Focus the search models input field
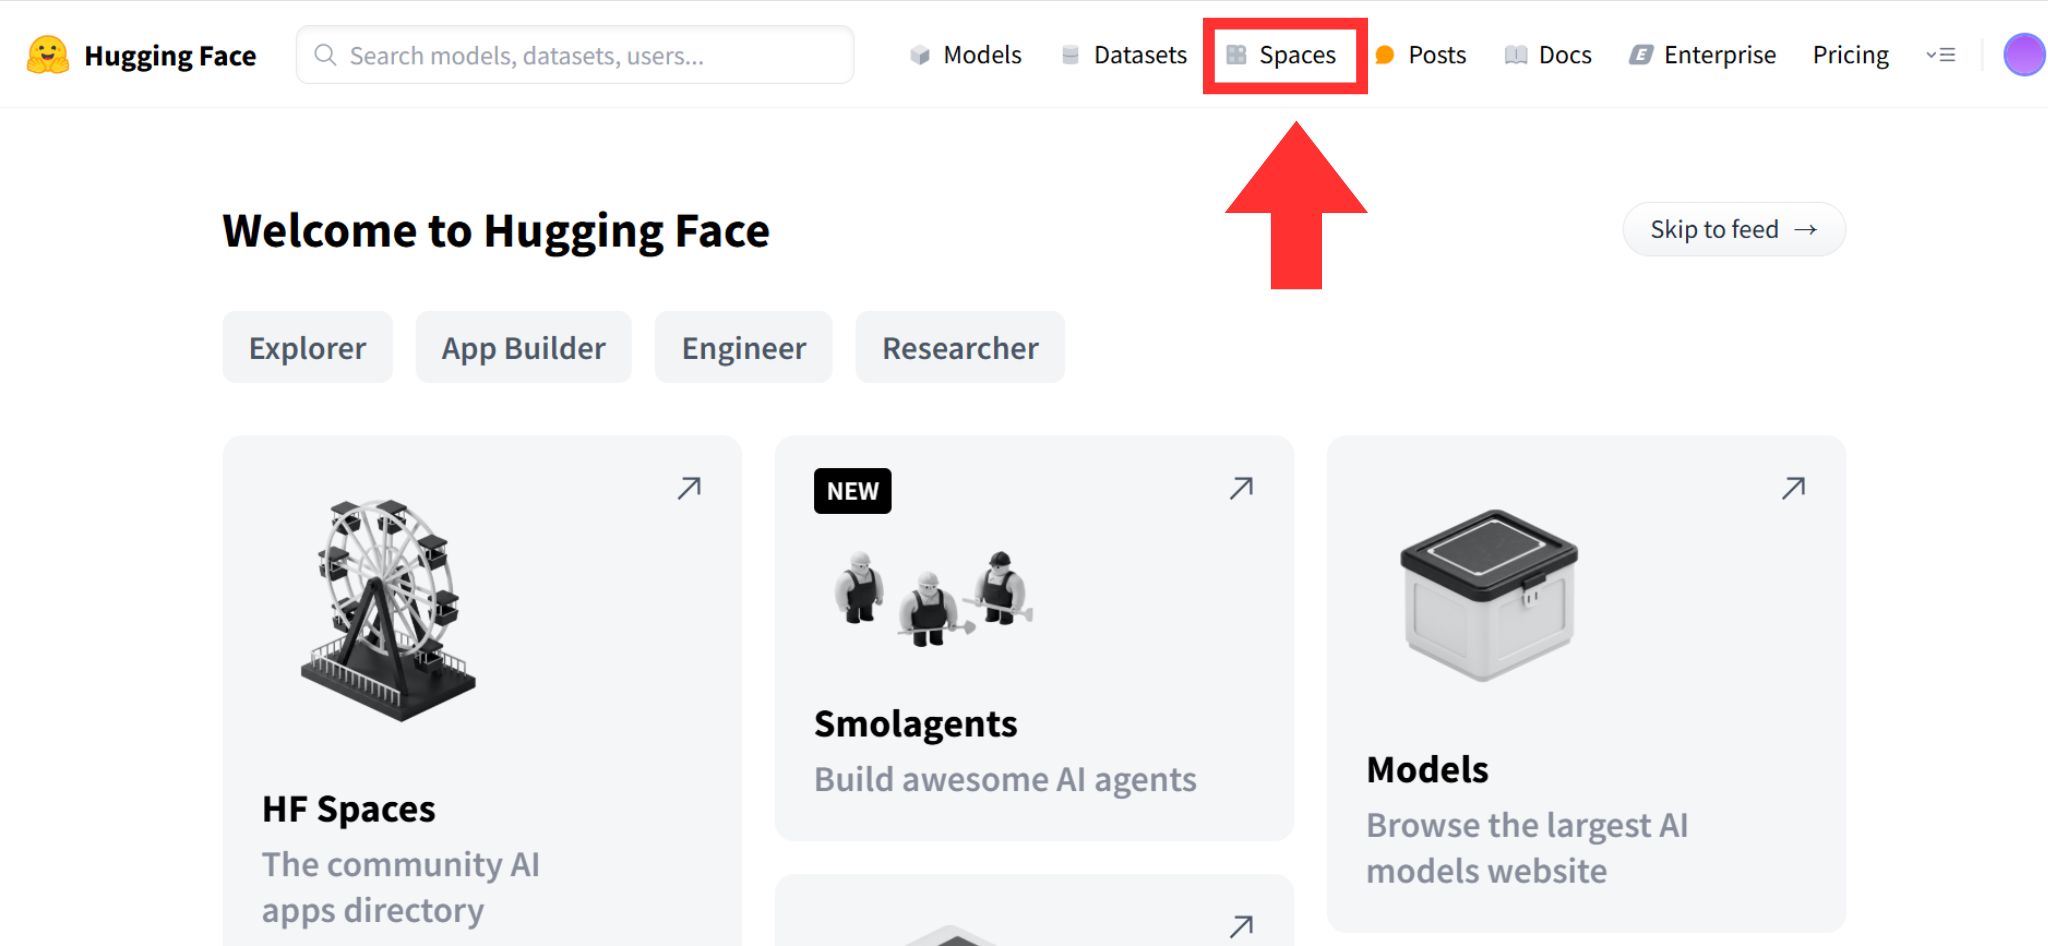This screenshot has width=2048, height=946. click(590, 55)
